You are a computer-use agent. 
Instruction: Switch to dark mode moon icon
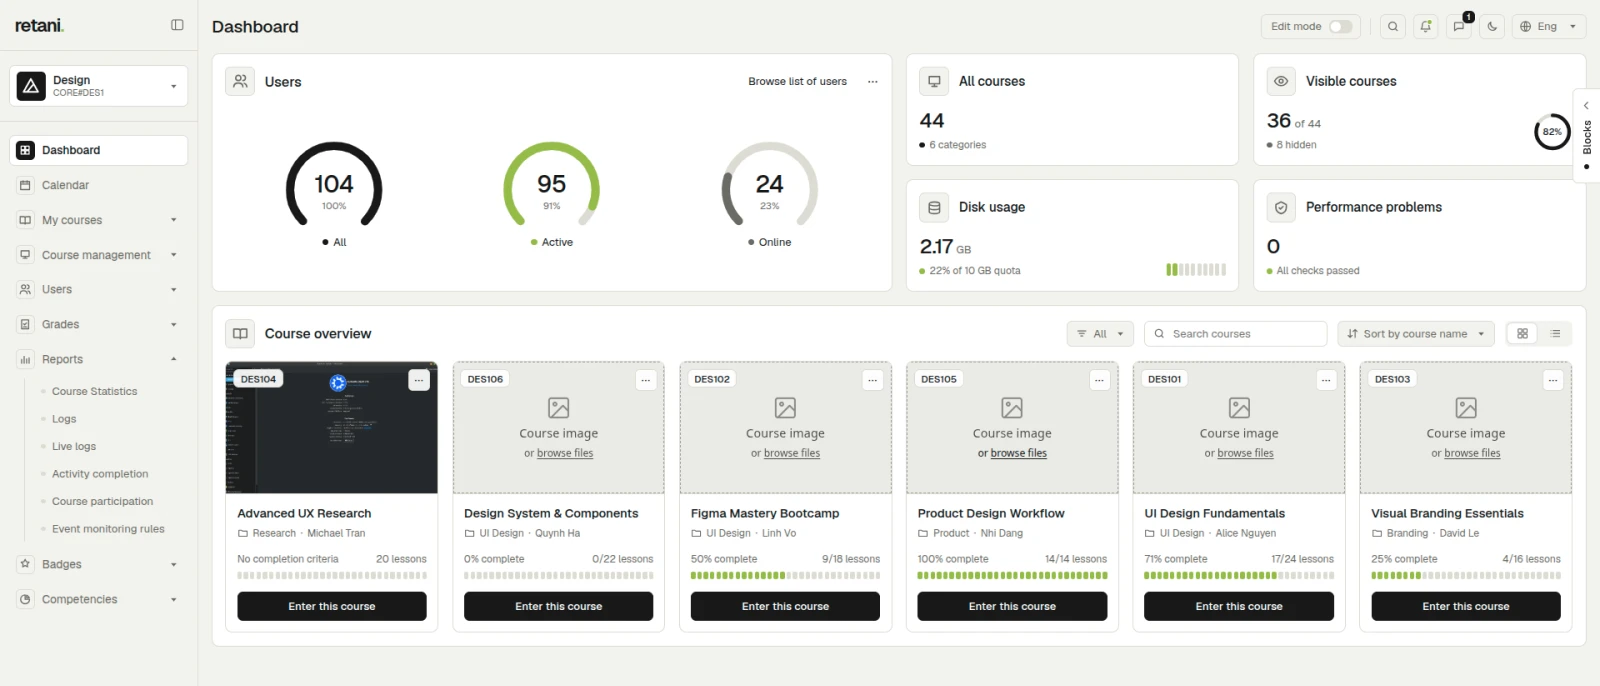point(1492,27)
